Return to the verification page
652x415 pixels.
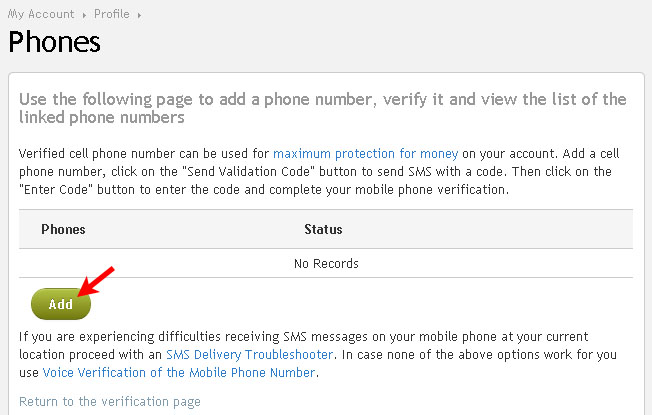110,401
